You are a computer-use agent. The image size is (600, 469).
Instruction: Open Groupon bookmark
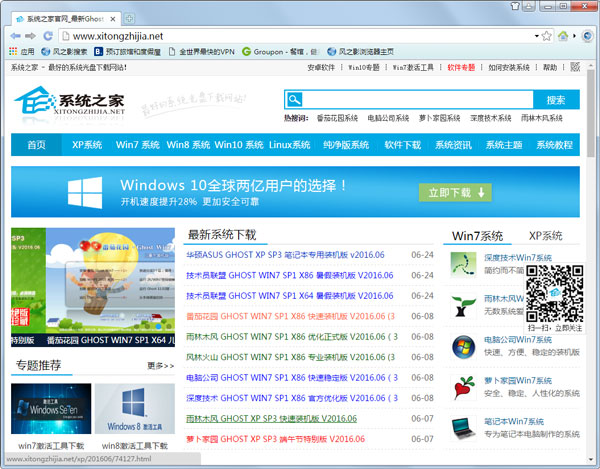coord(280,51)
